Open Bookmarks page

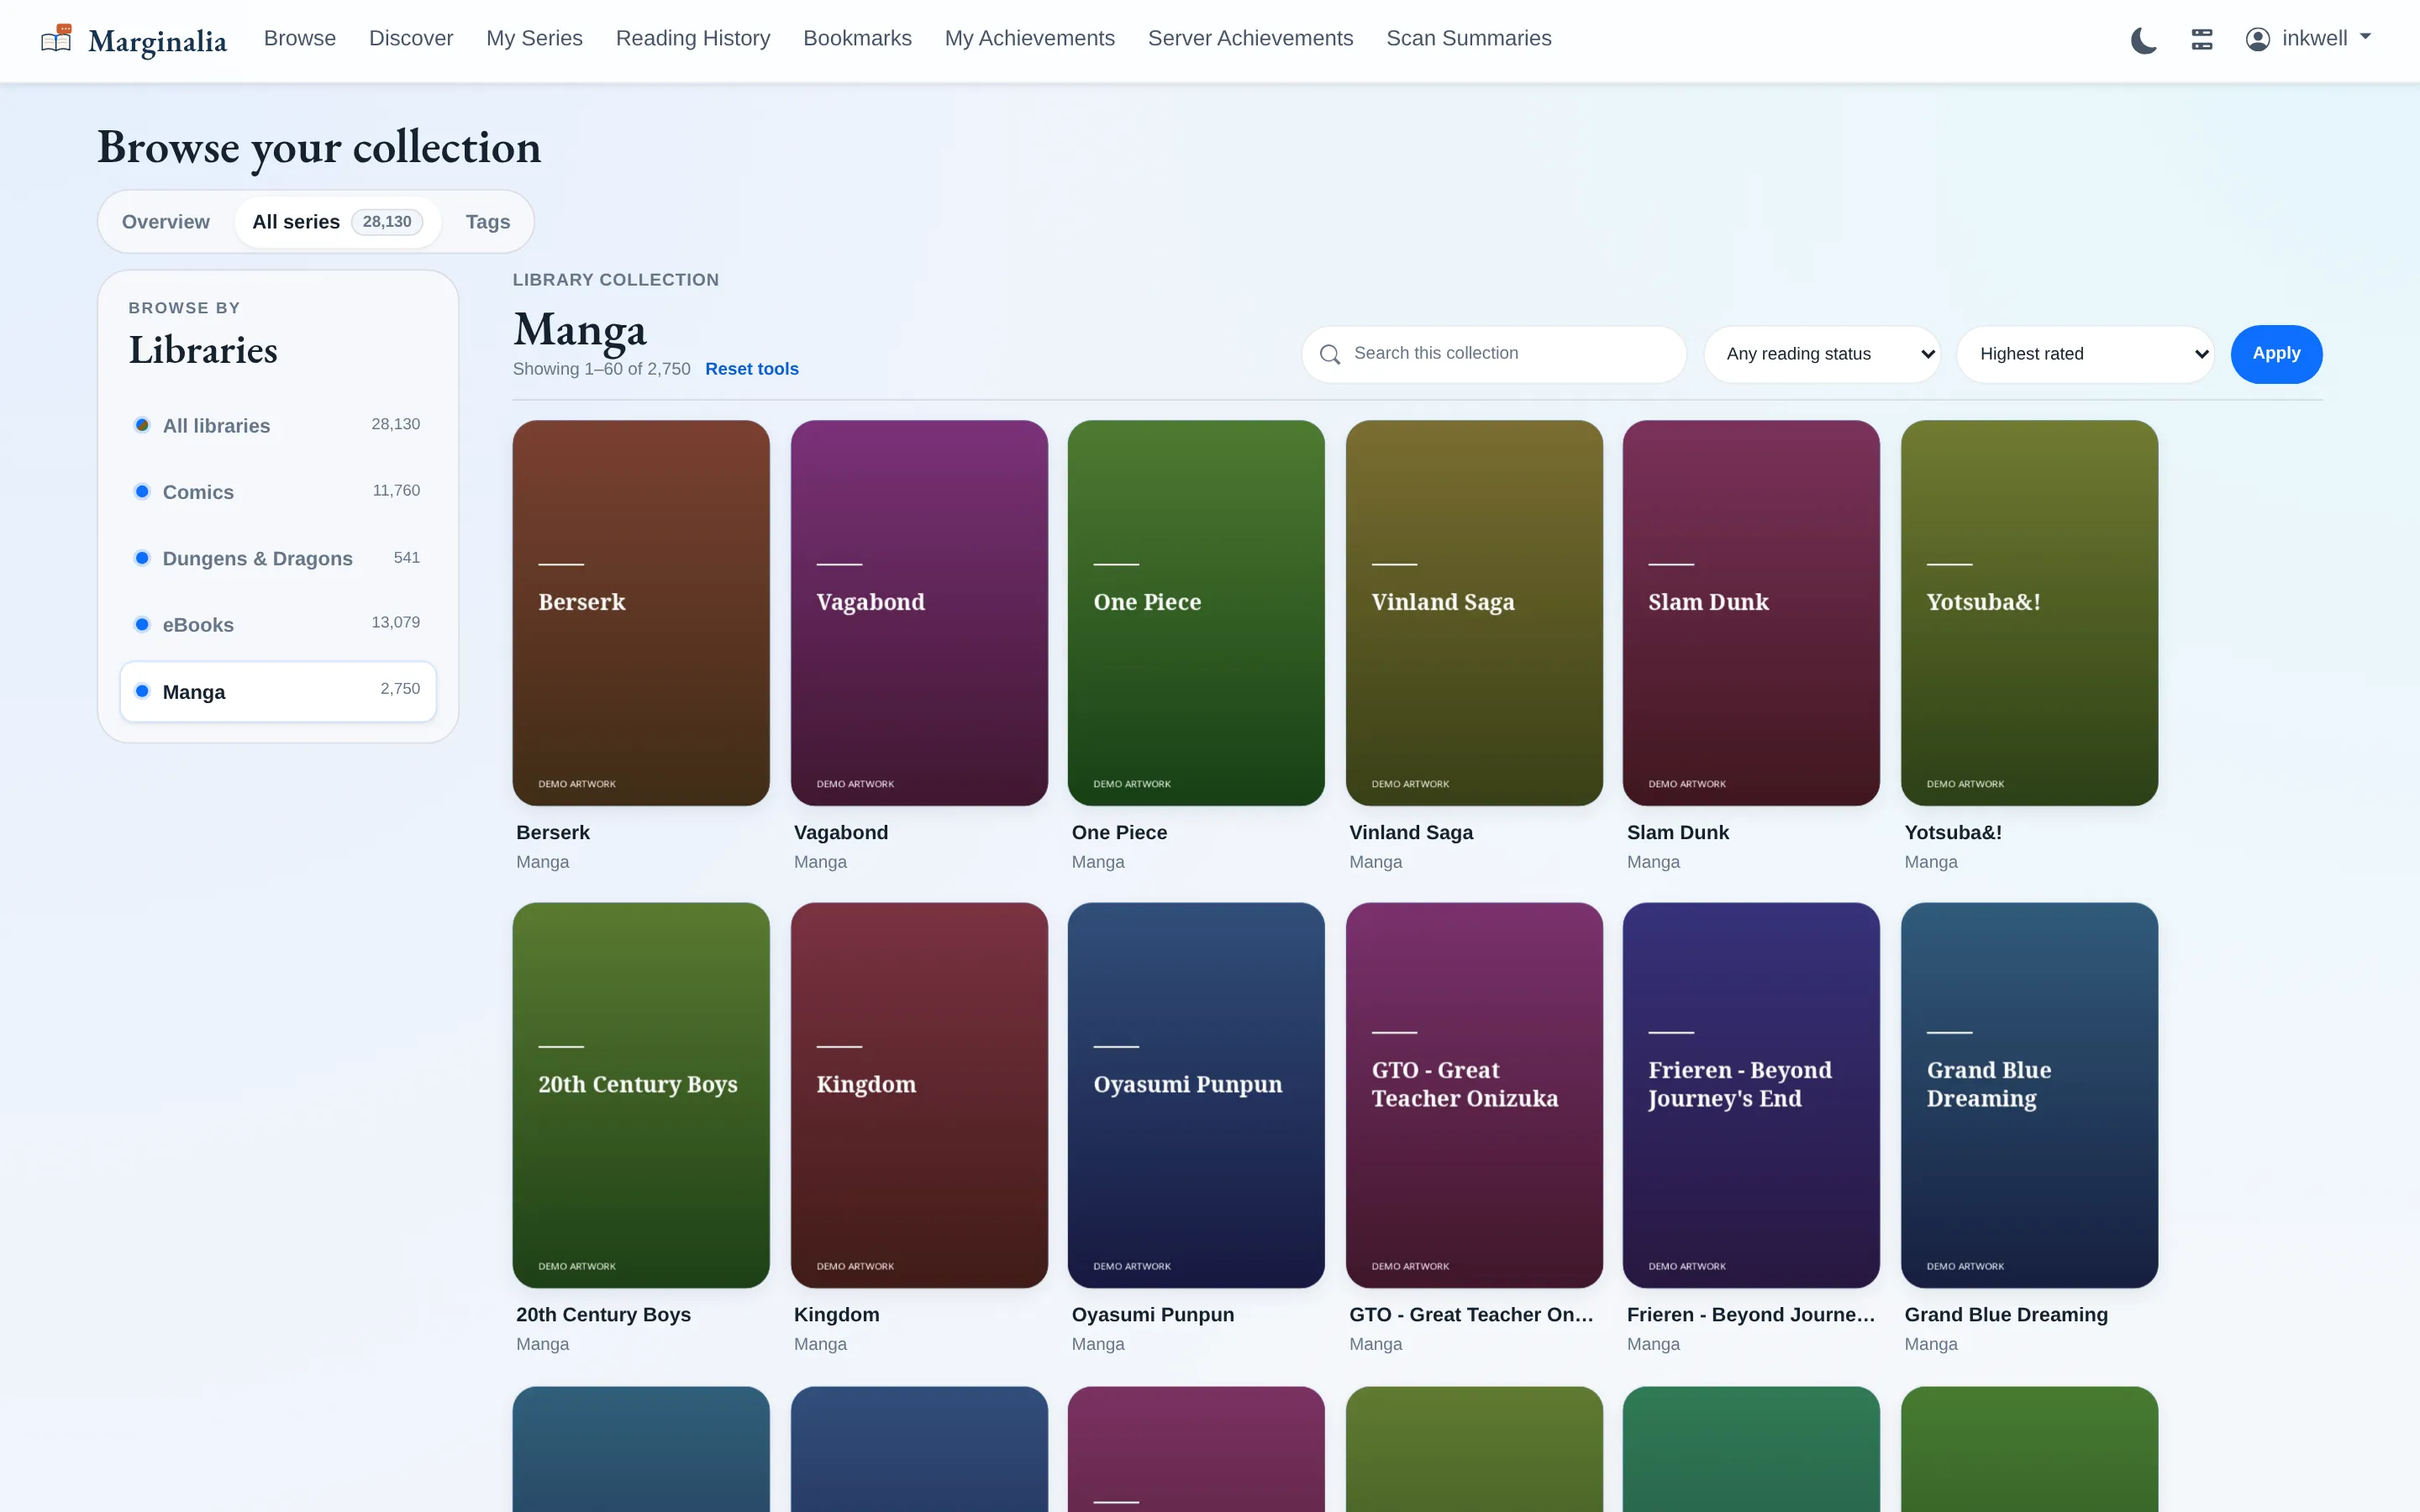pos(857,38)
